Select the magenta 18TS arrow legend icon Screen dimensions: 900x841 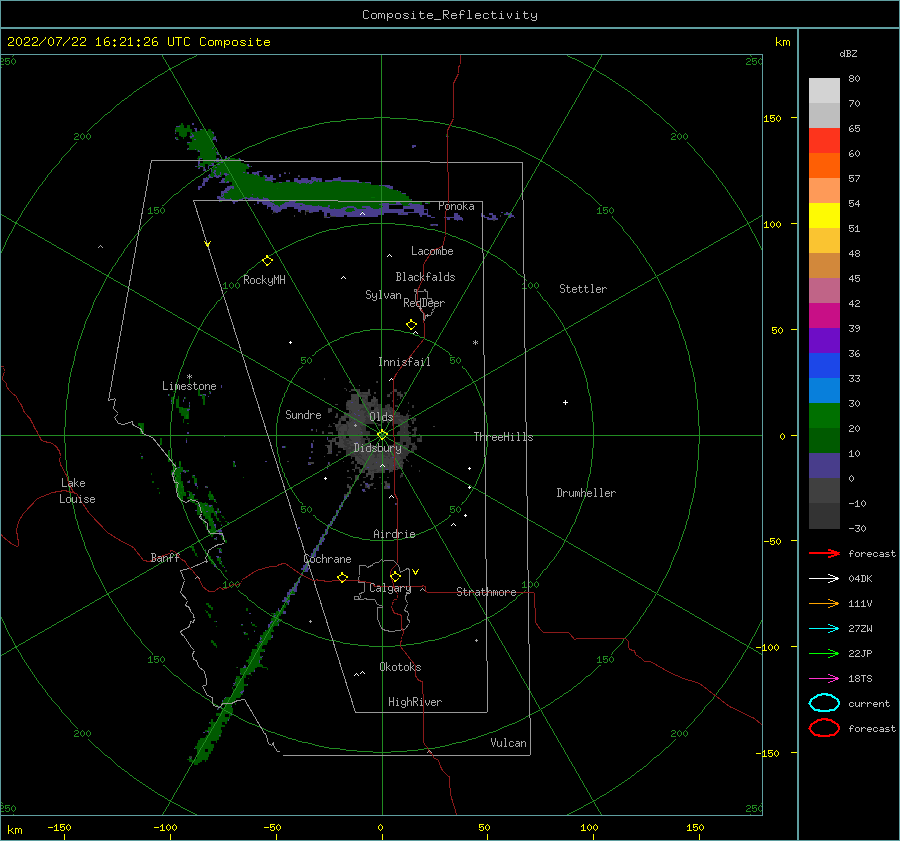pyautogui.click(x=824, y=679)
